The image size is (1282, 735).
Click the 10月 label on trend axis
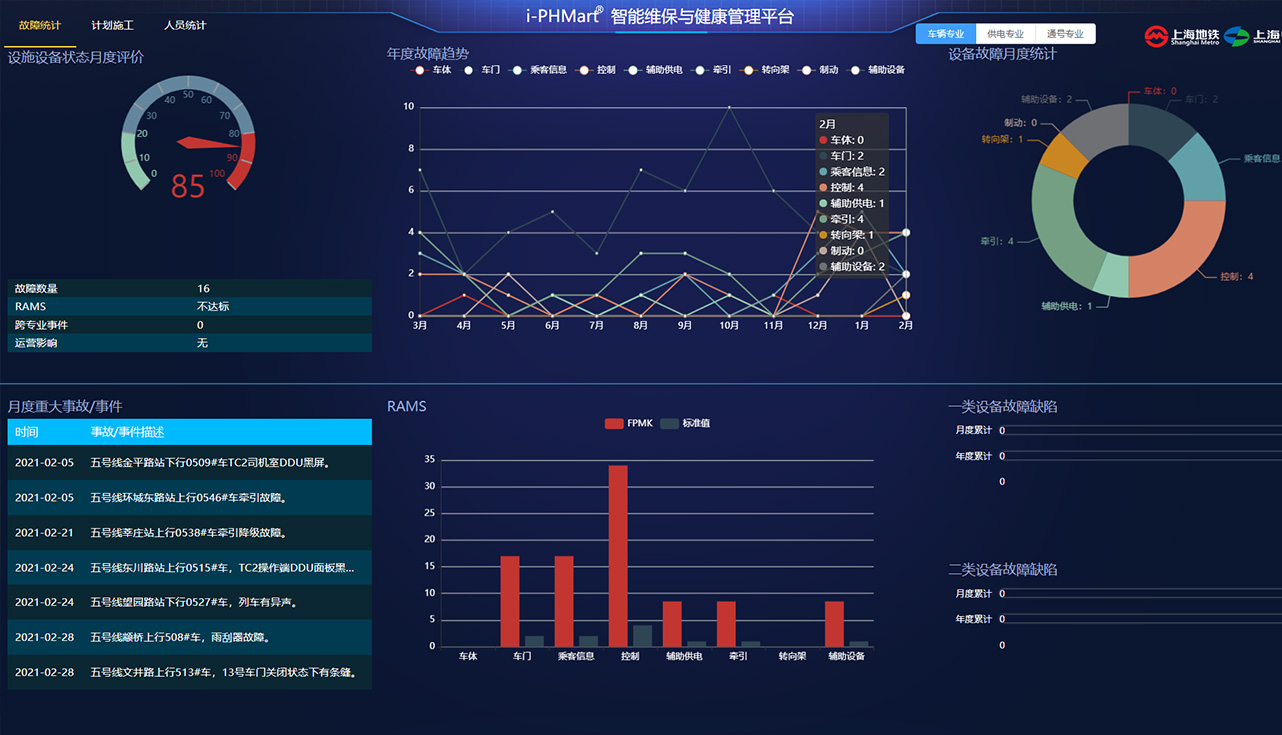729,326
